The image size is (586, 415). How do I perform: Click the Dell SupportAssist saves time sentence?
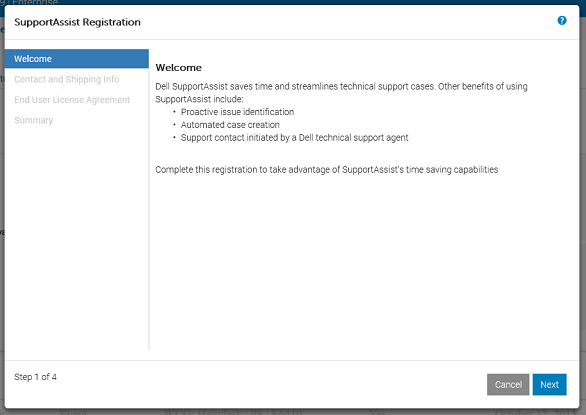(x=341, y=93)
